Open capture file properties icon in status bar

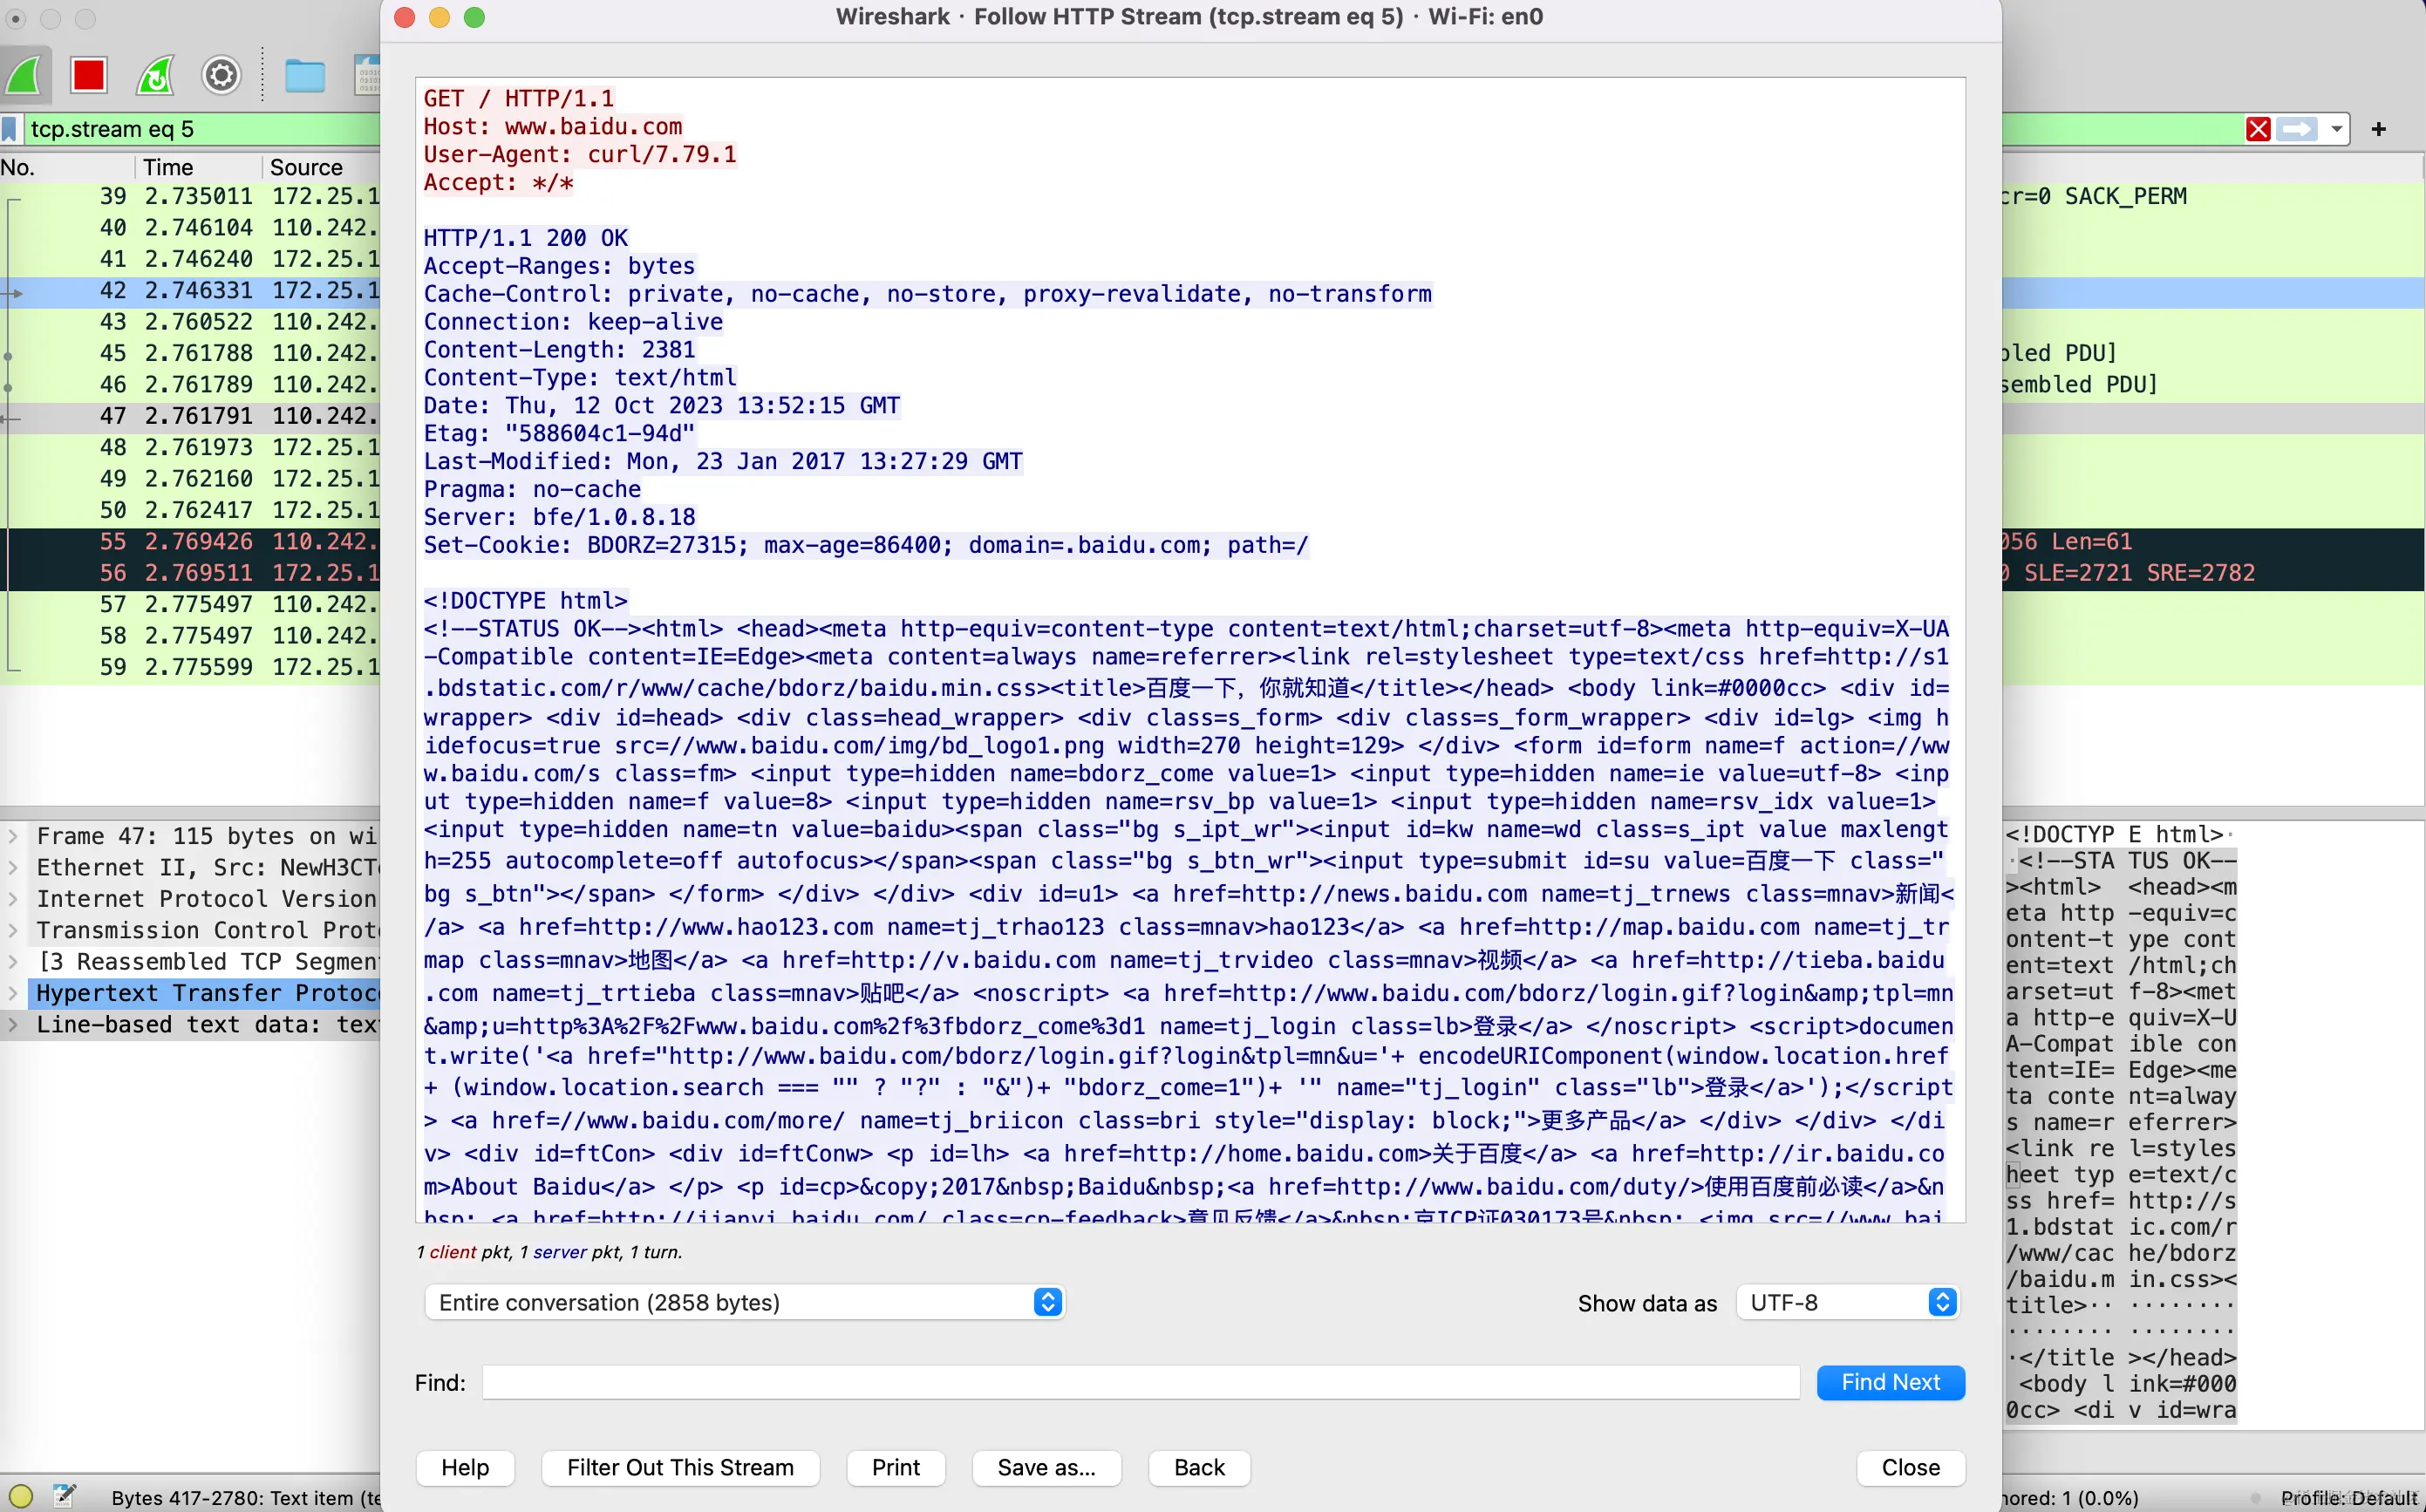pos(63,1495)
